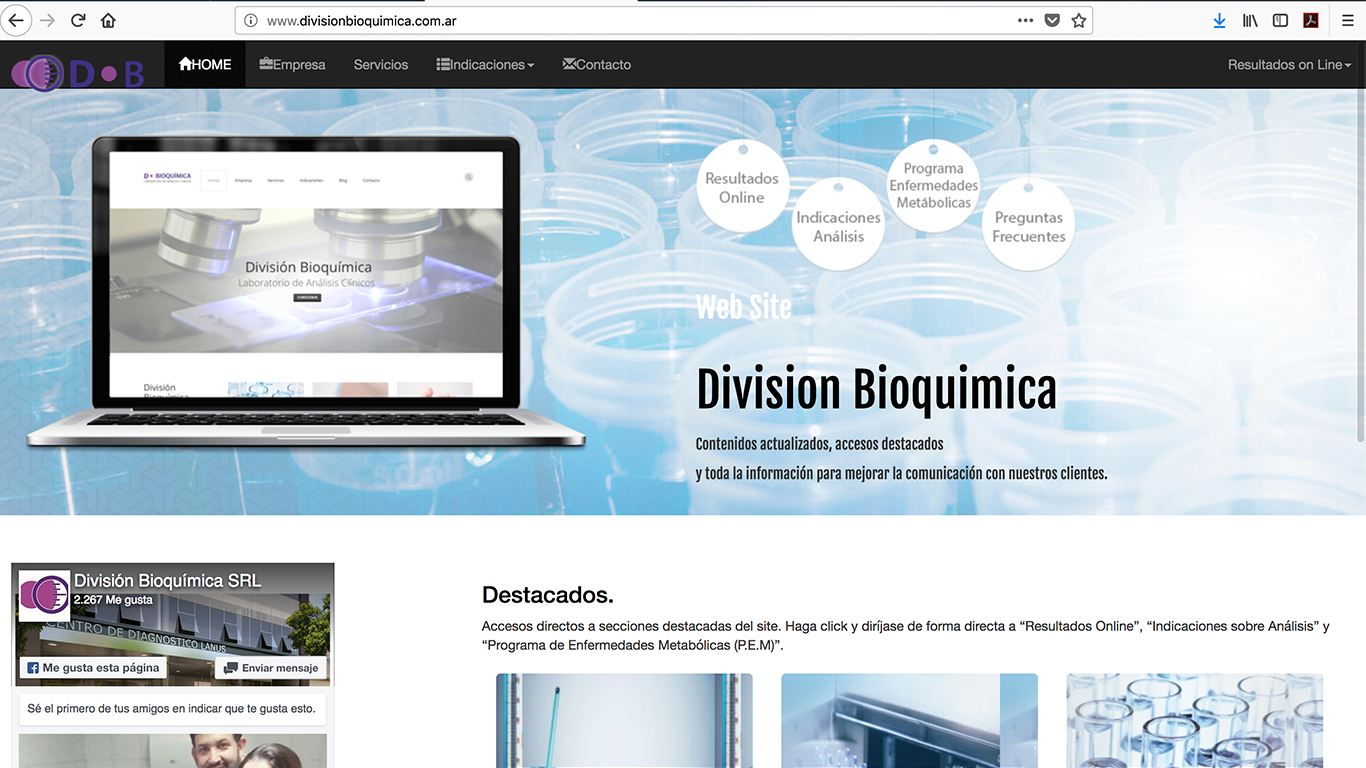Viewport: 1366px width, 768px height.
Task: Open the browser home page icon
Action: [108, 20]
